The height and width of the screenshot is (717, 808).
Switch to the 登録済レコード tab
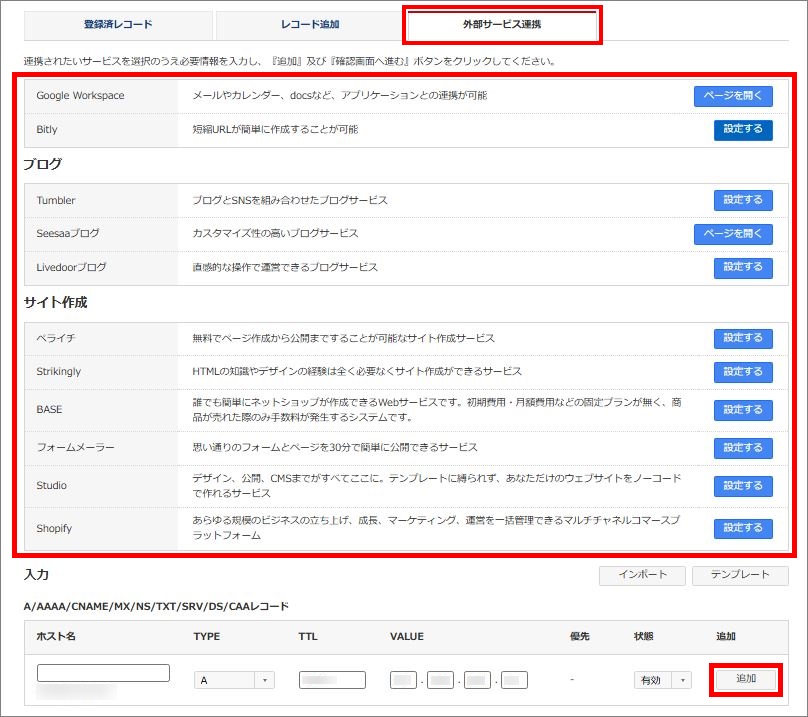click(118, 24)
